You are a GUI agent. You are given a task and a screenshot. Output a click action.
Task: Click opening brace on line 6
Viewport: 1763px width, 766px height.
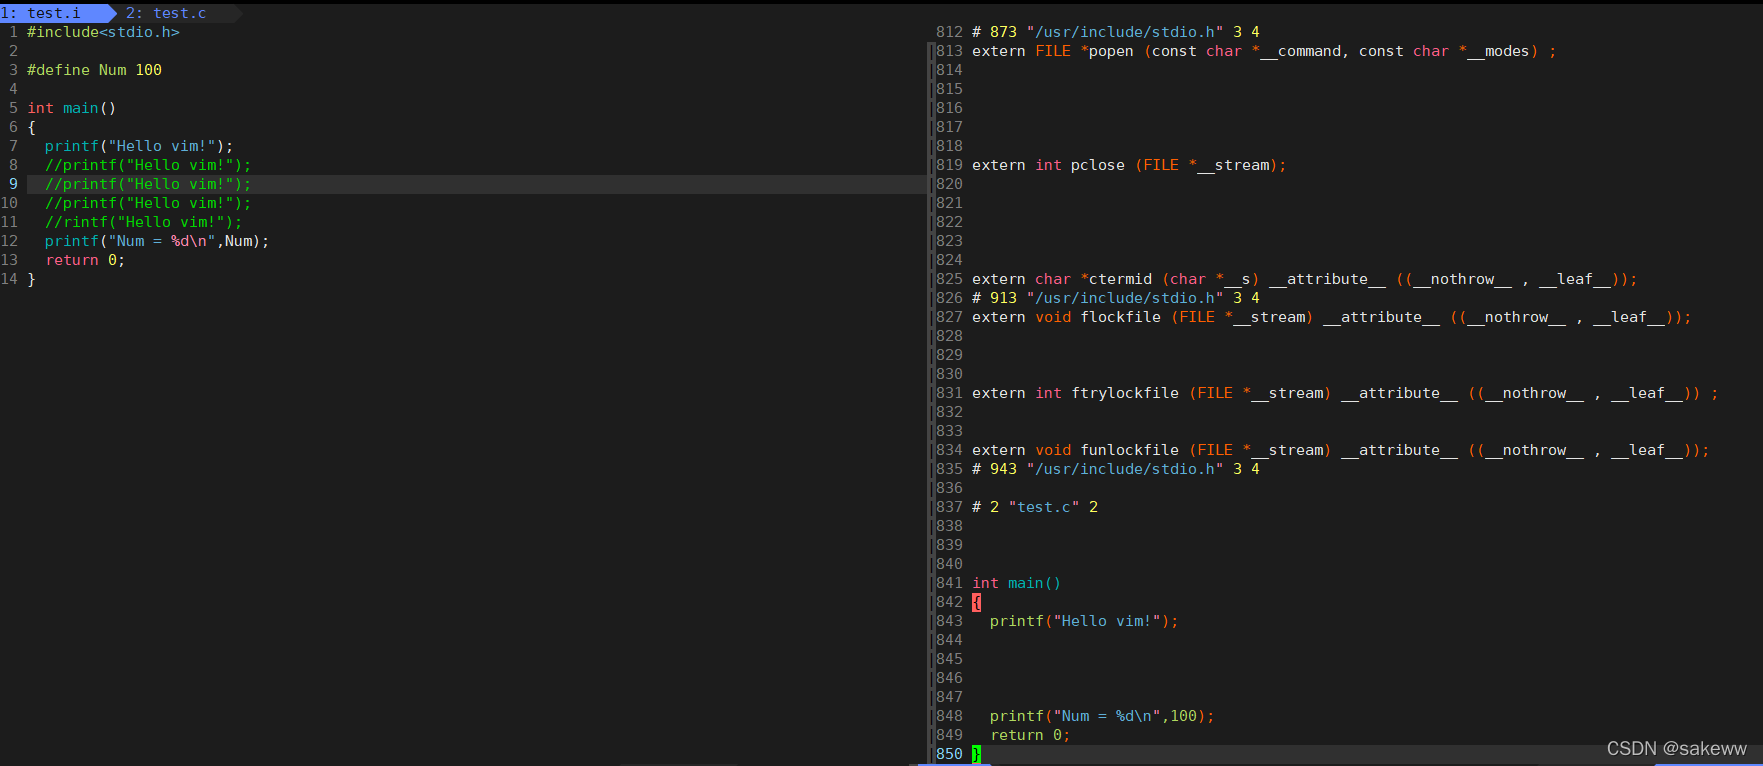pyautogui.click(x=31, y=127)
